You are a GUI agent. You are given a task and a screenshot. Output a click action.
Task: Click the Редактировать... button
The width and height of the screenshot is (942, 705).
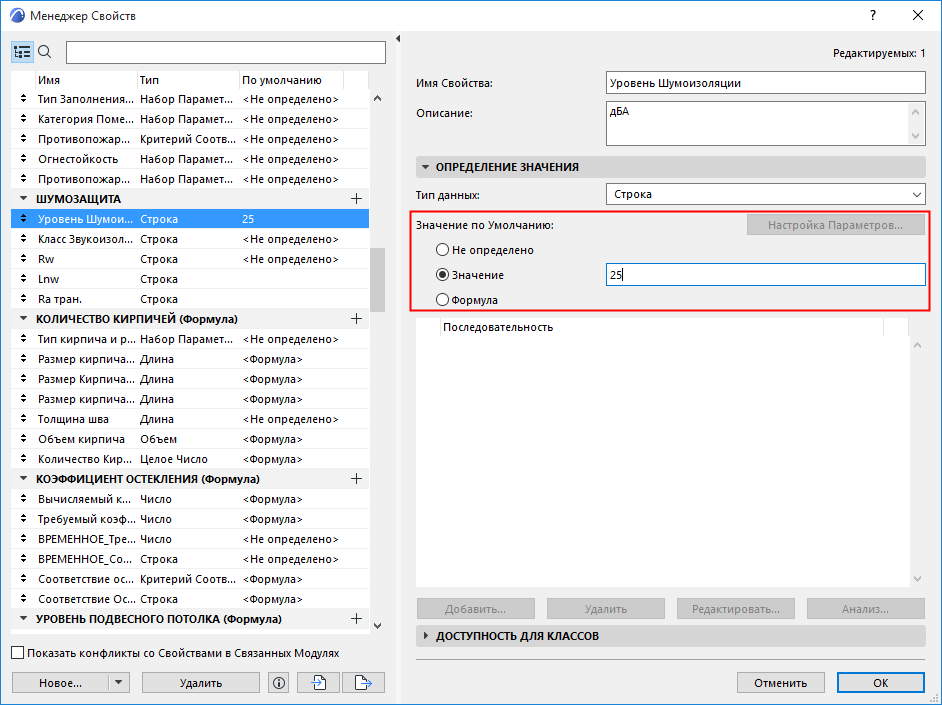click(x=736, y=609)
